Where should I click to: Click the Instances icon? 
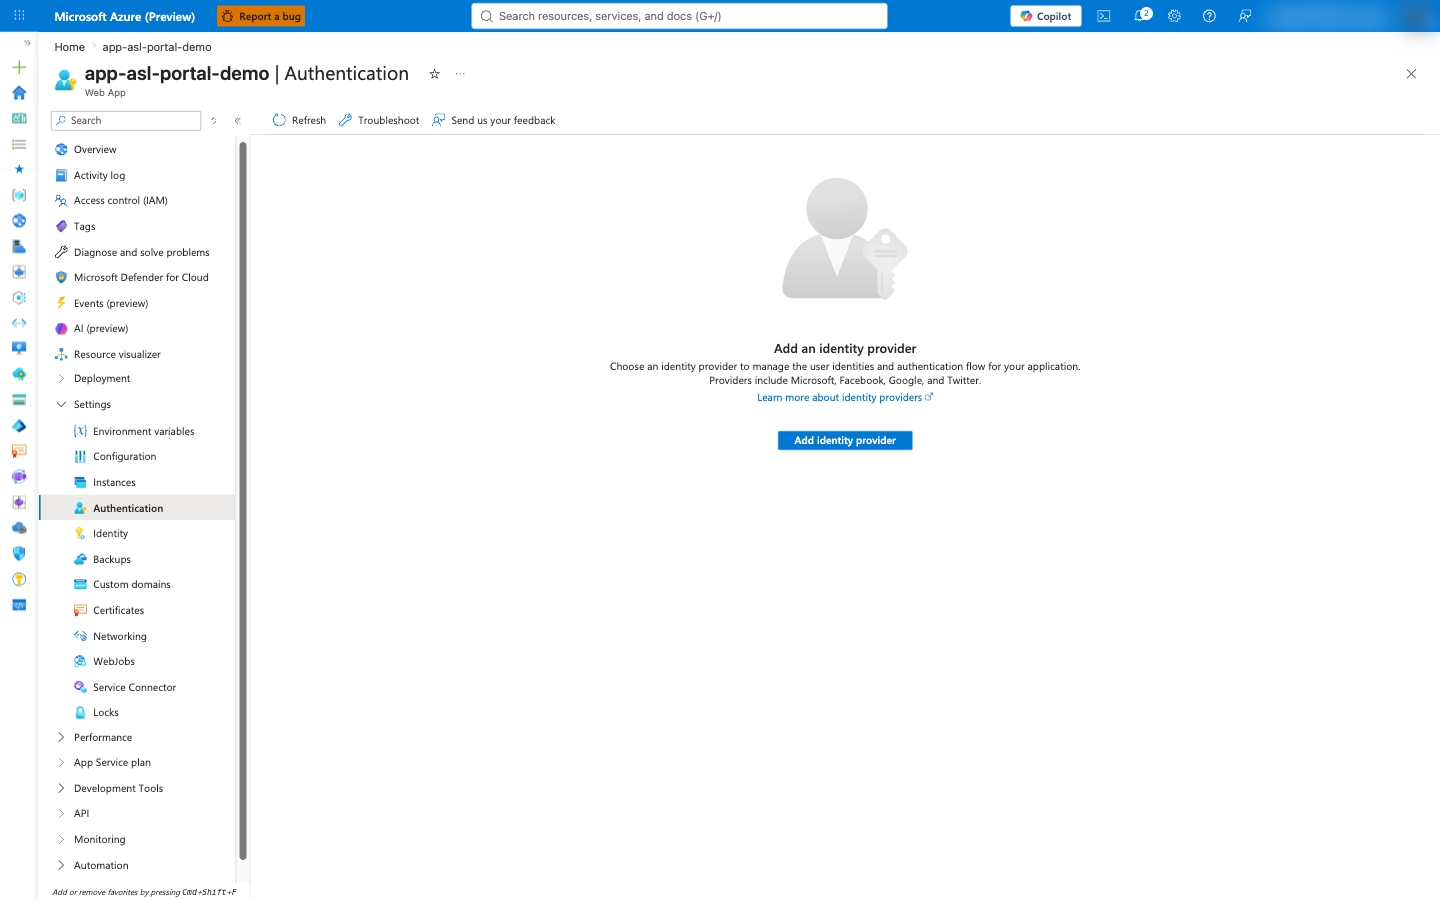tap(80, 482)
